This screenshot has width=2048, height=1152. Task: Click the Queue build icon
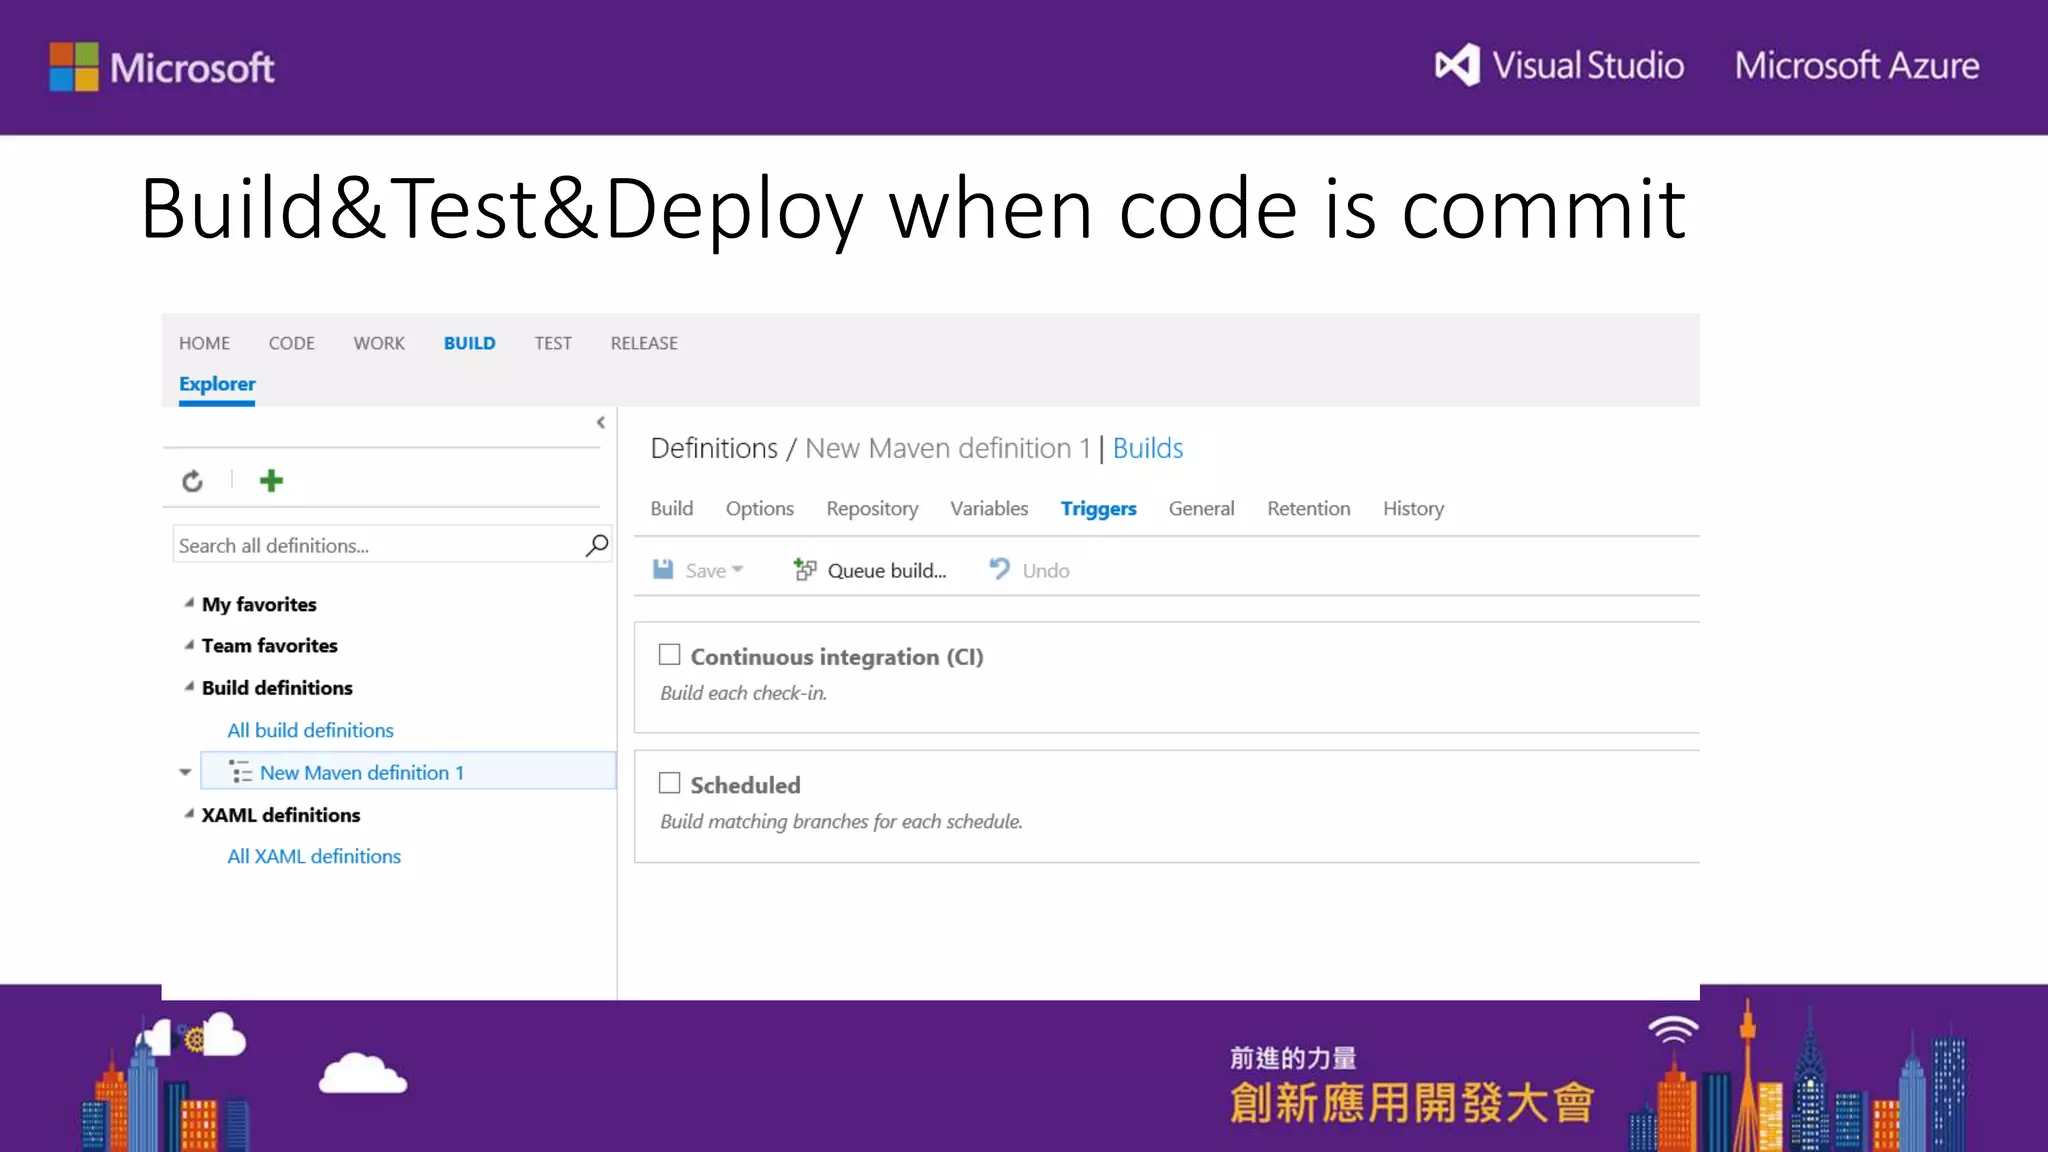click(x=805, y=569)
